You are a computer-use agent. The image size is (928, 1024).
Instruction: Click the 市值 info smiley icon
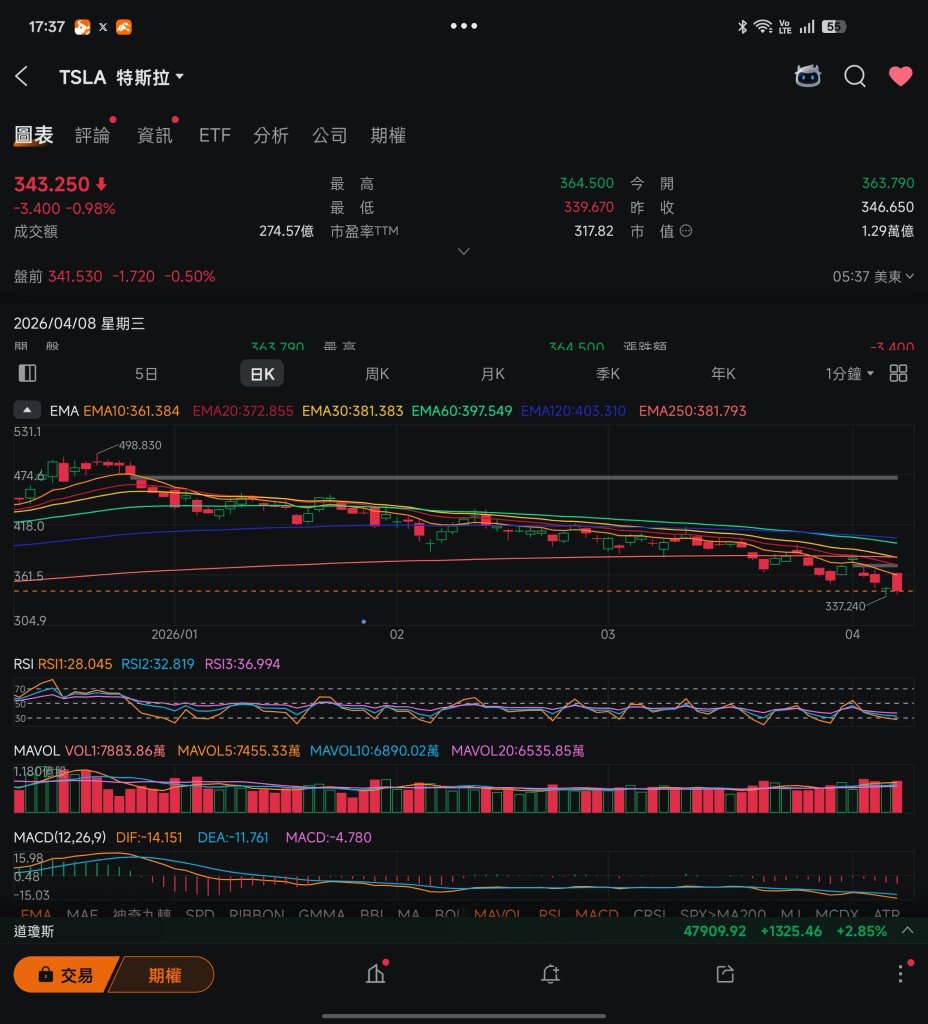[x=686, y=231]
